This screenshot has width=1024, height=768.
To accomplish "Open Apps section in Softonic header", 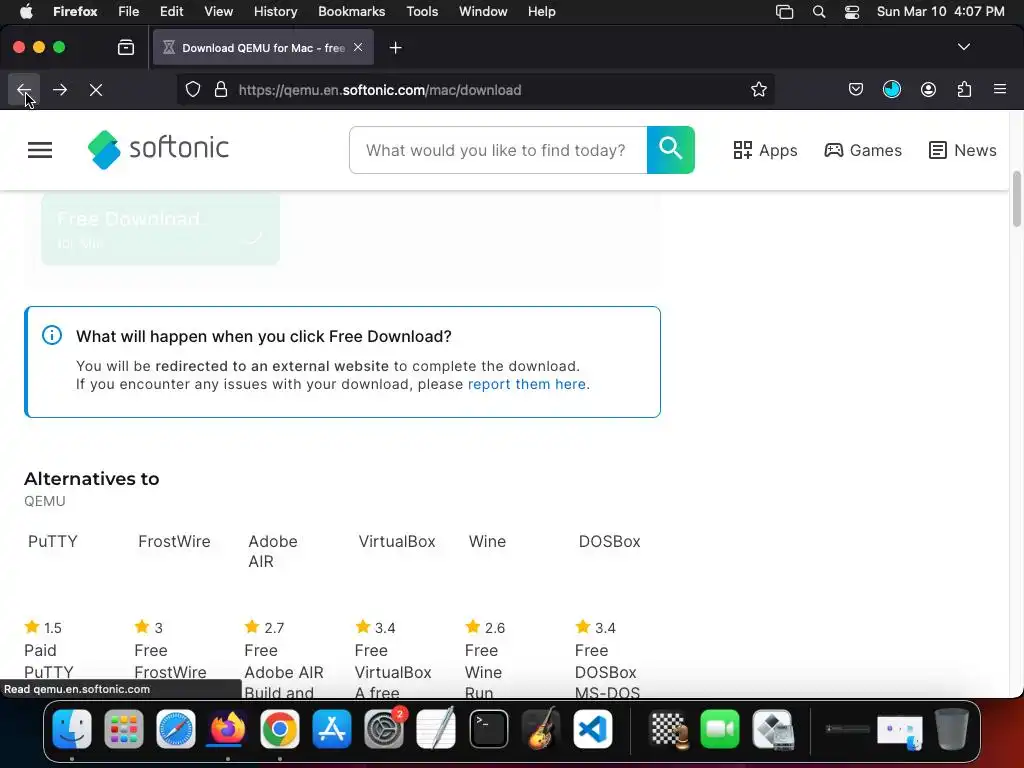I will coord(765,150).
